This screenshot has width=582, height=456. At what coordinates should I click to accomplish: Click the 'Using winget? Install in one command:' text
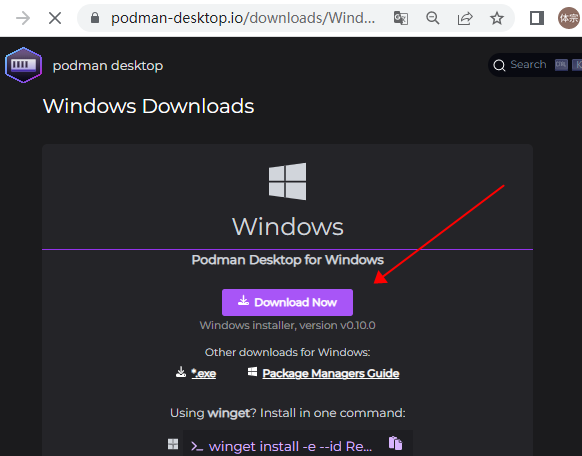pos(288,413)
